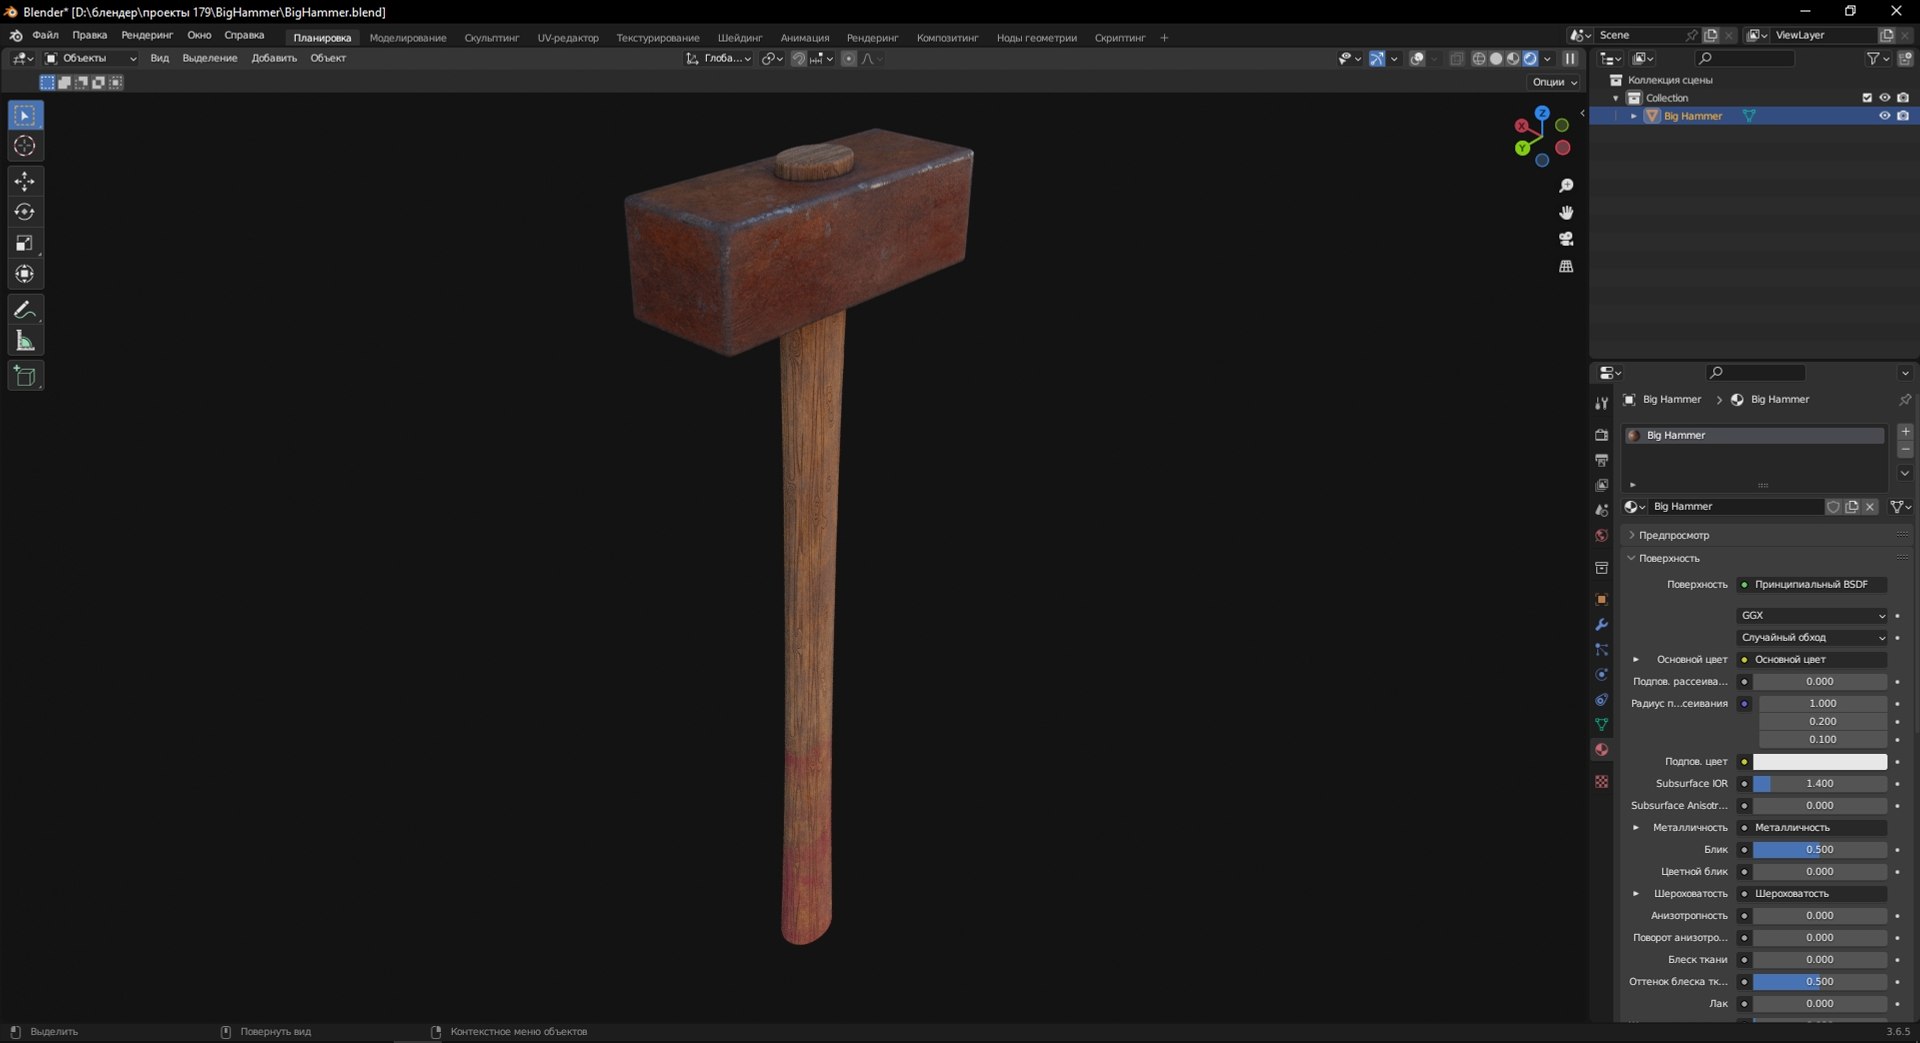This screenshot has height=1043, width=1920.
Task: Hide Big Hammer object with eye icon
Action: tap(1884, 116)
